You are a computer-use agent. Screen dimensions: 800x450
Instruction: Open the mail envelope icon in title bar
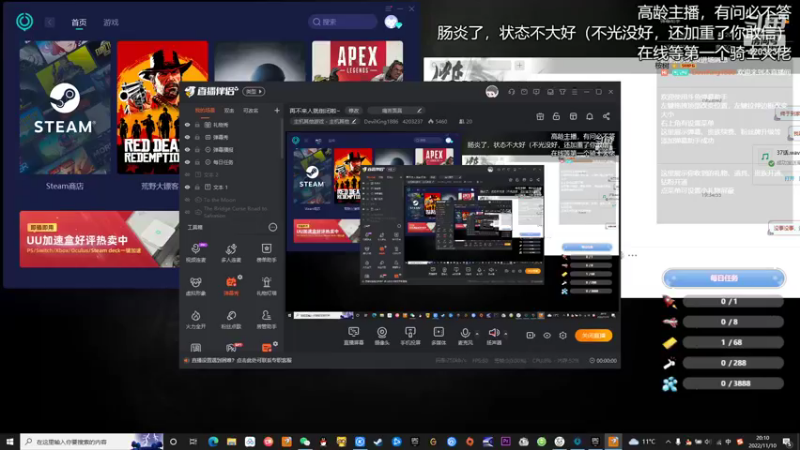pos(524,92)
